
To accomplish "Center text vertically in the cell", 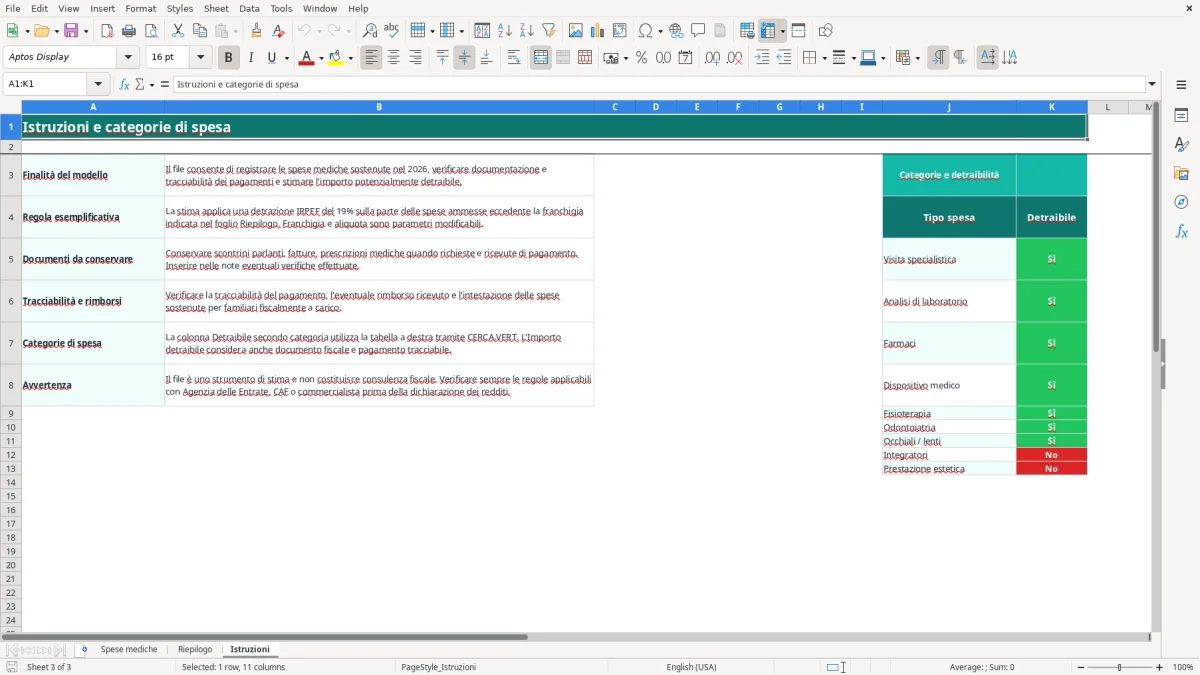I will tap(464, 58).
